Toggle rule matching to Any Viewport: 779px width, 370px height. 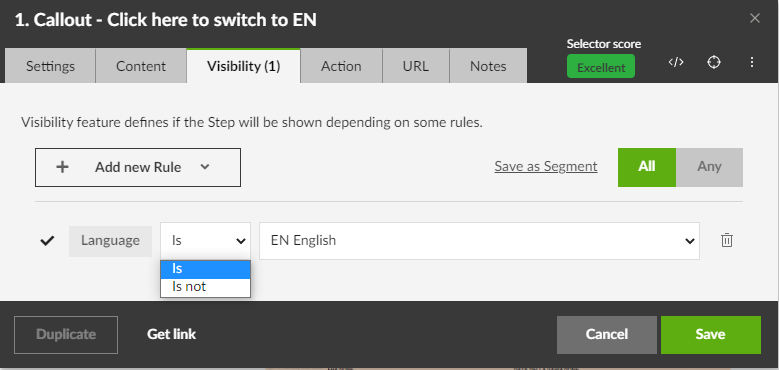[709, 167]
